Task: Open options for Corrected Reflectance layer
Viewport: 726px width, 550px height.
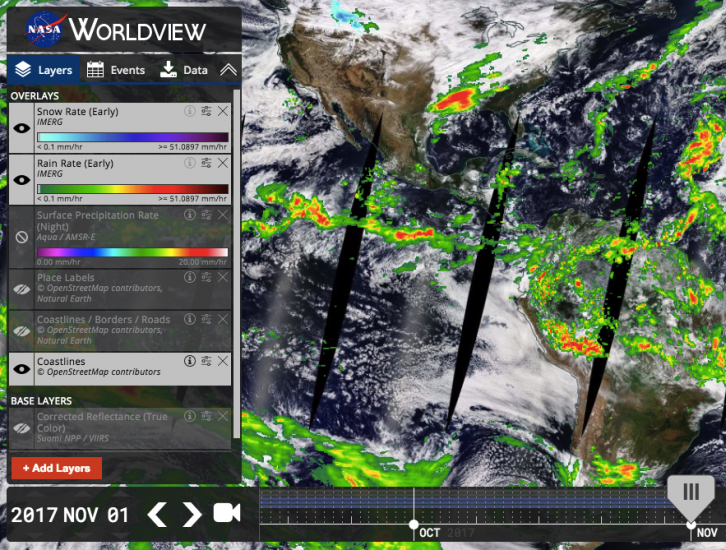Action: tap(206, 416)
